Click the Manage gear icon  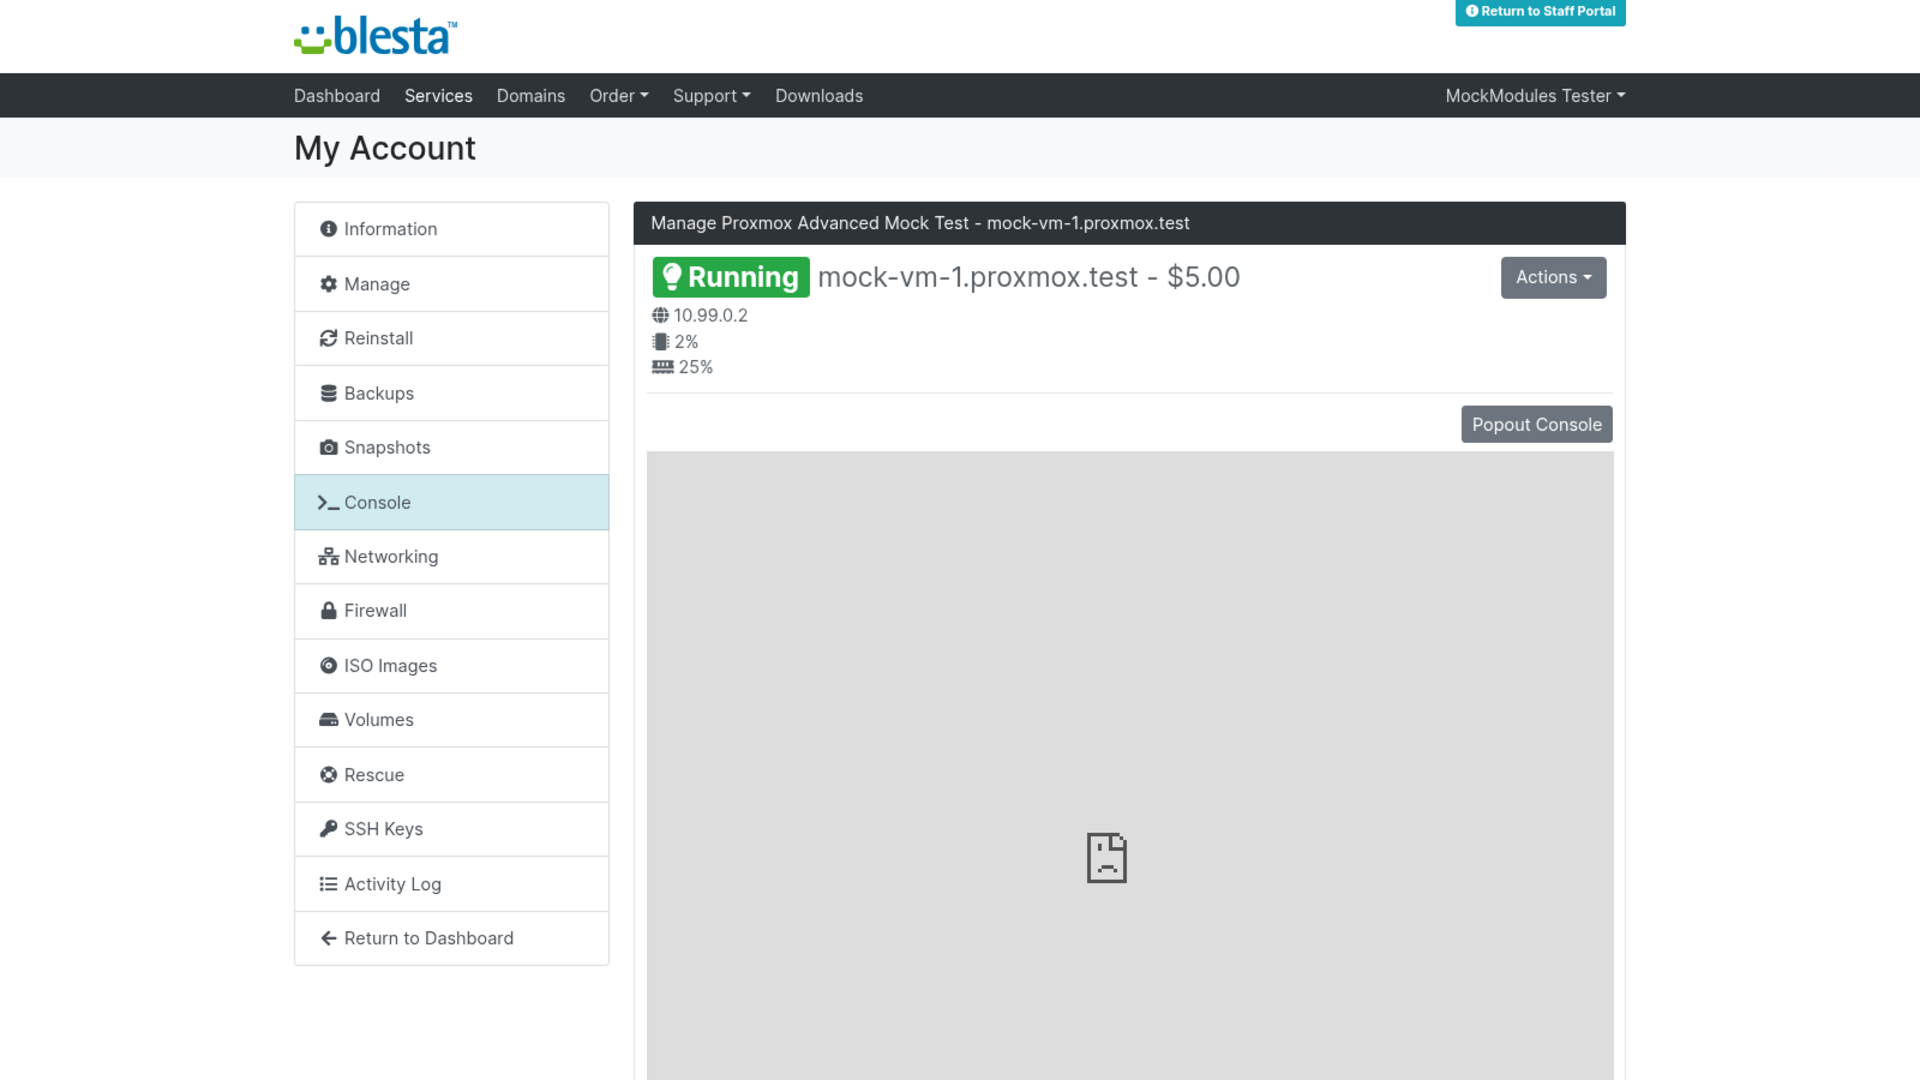pos(328,284)
